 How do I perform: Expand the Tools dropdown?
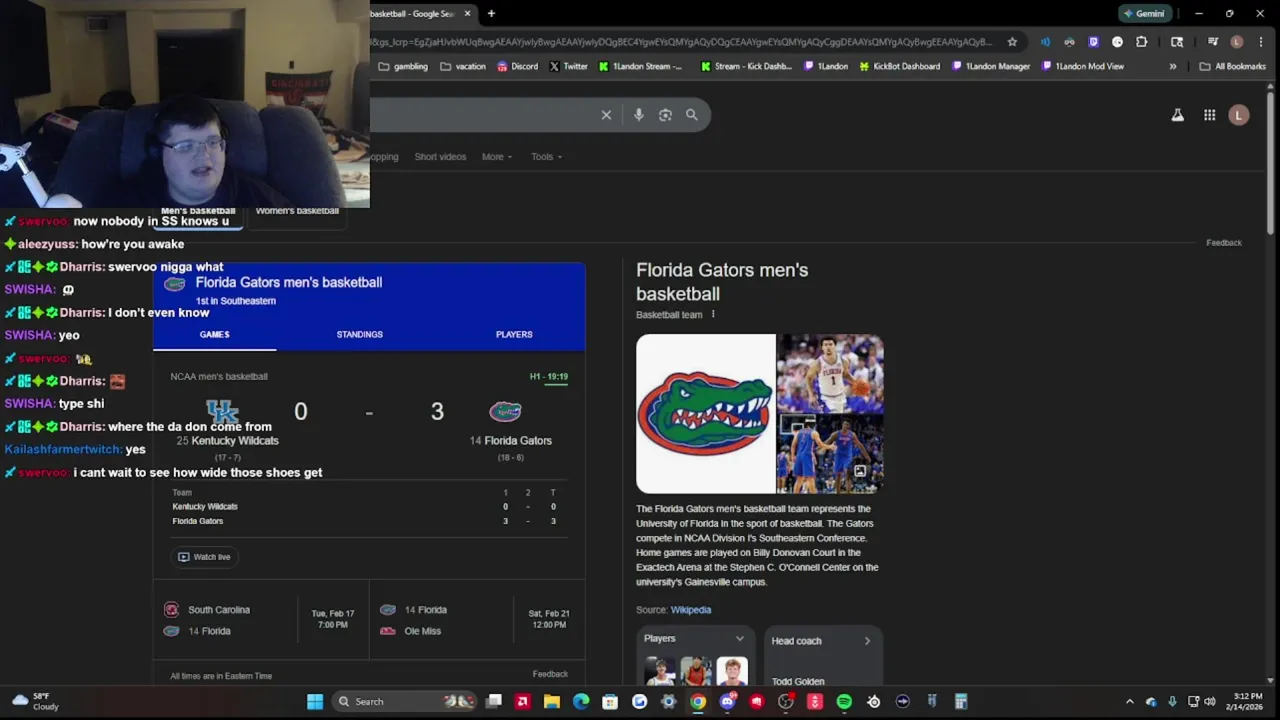coord(546,157)
